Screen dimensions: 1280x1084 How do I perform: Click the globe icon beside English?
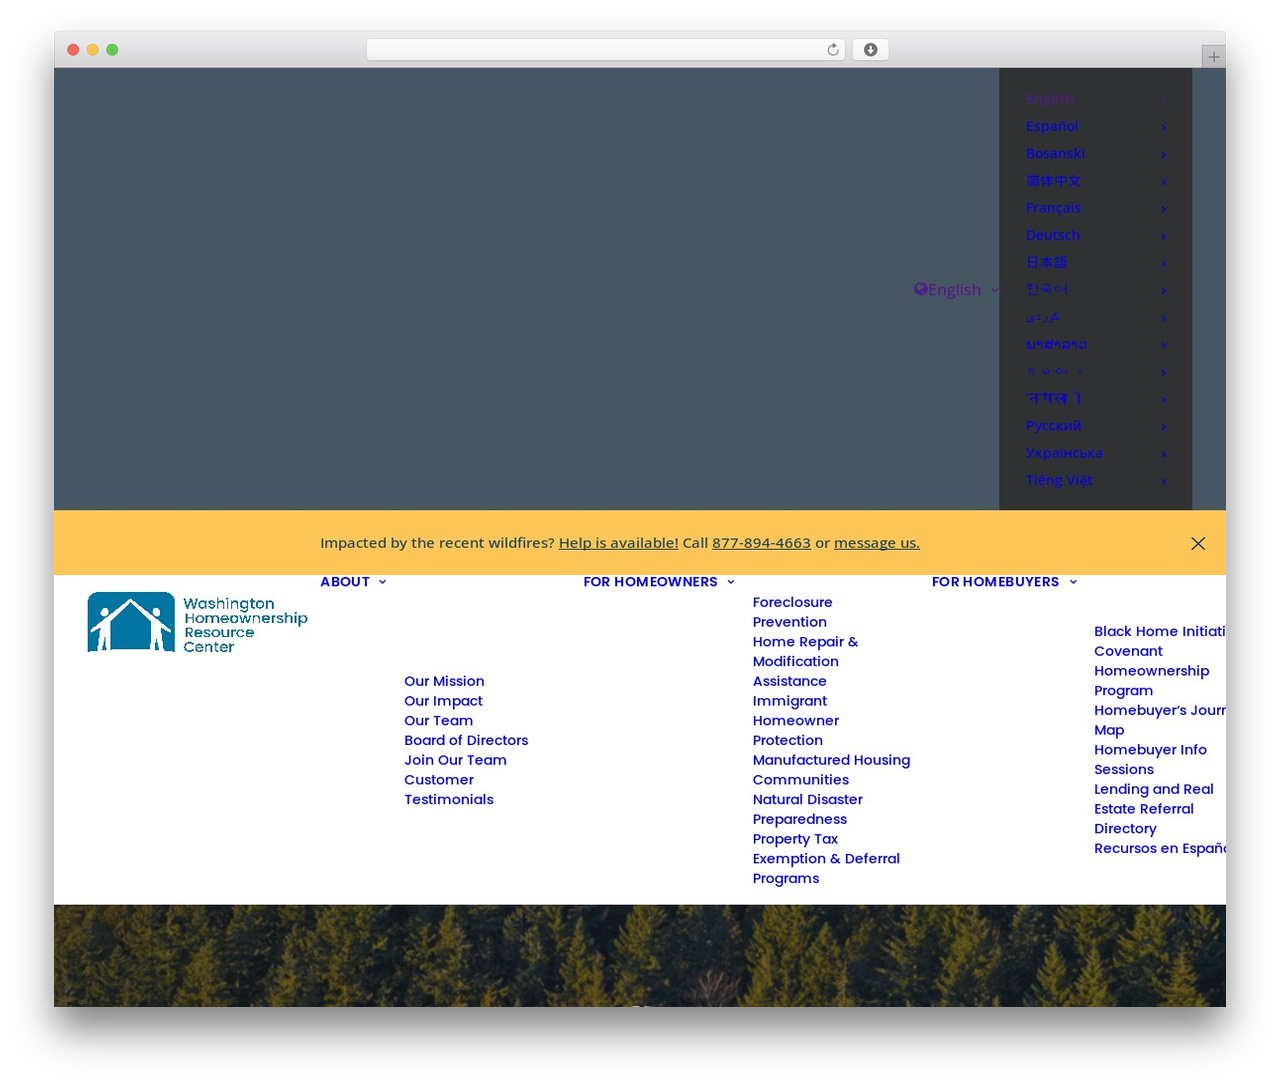pos(920,289)
